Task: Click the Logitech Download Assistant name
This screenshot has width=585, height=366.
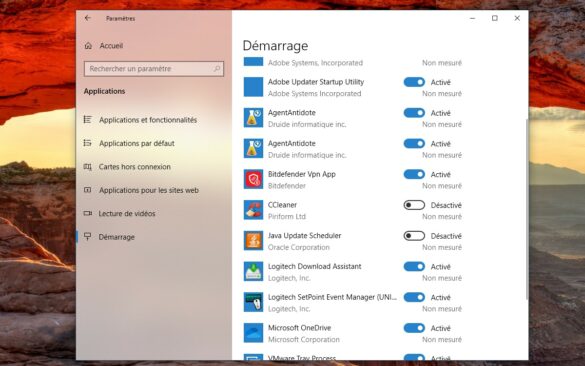Action: [315, 266]
